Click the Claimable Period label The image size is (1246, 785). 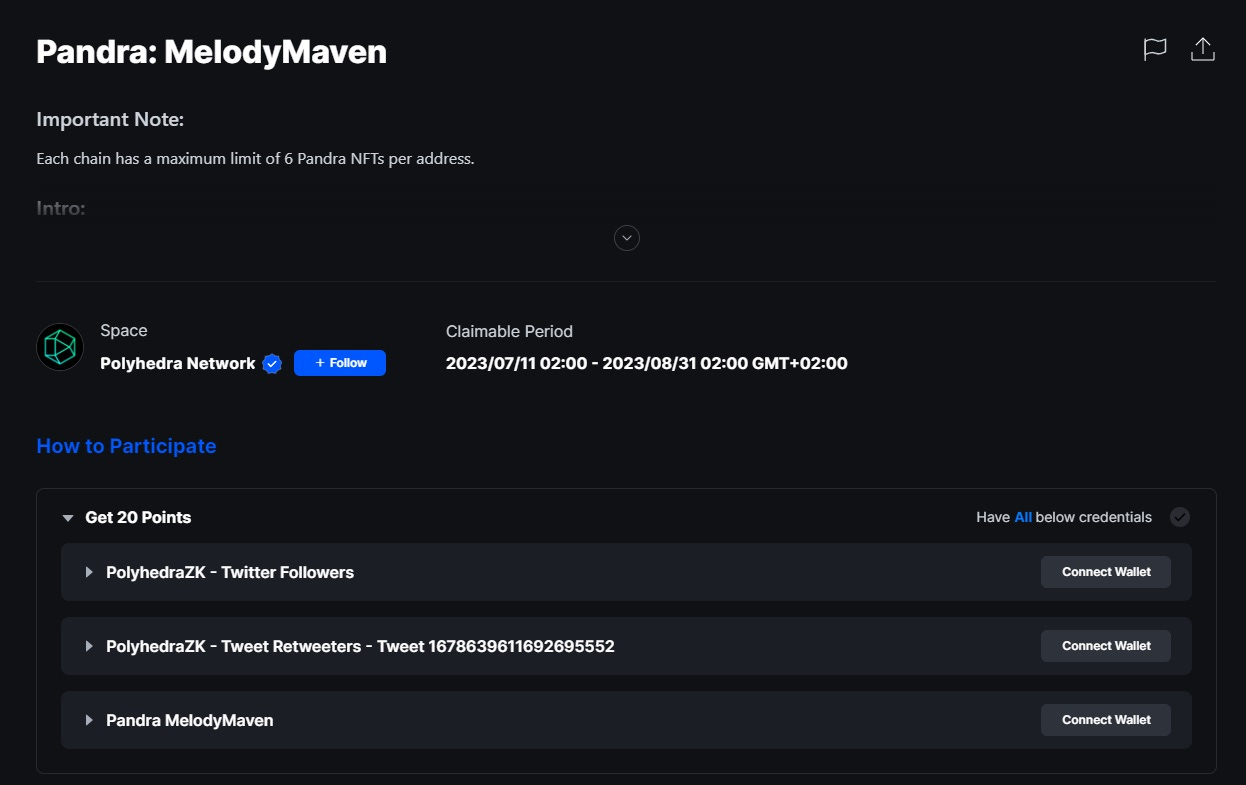509,331
